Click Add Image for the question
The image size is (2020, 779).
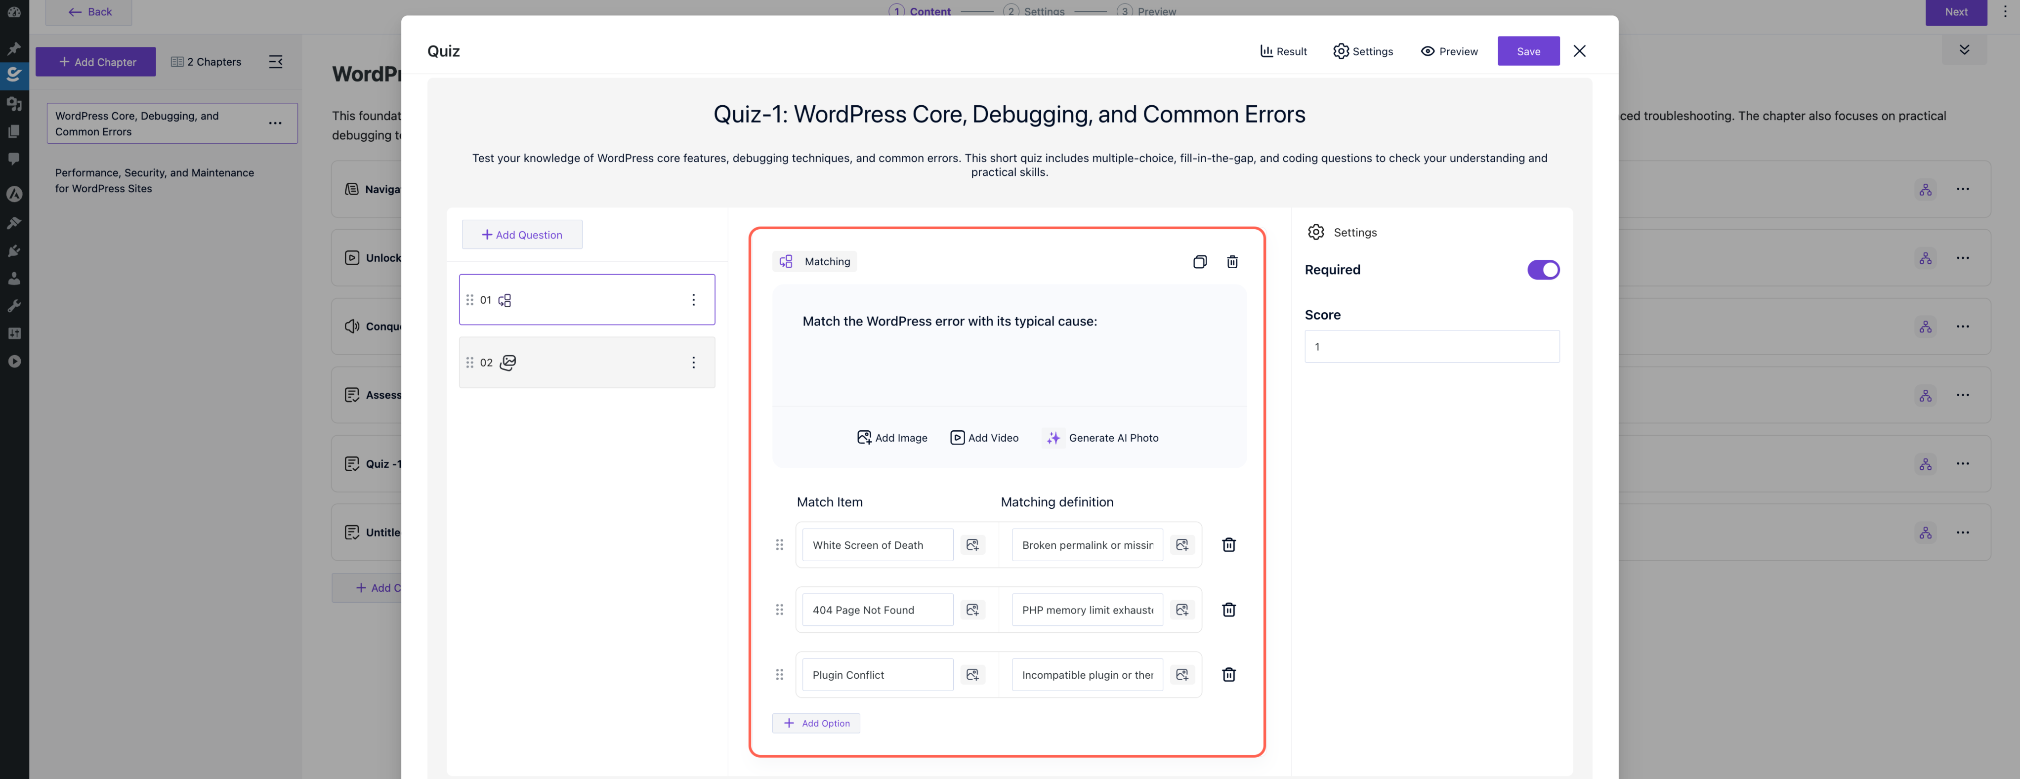(892, 438)
